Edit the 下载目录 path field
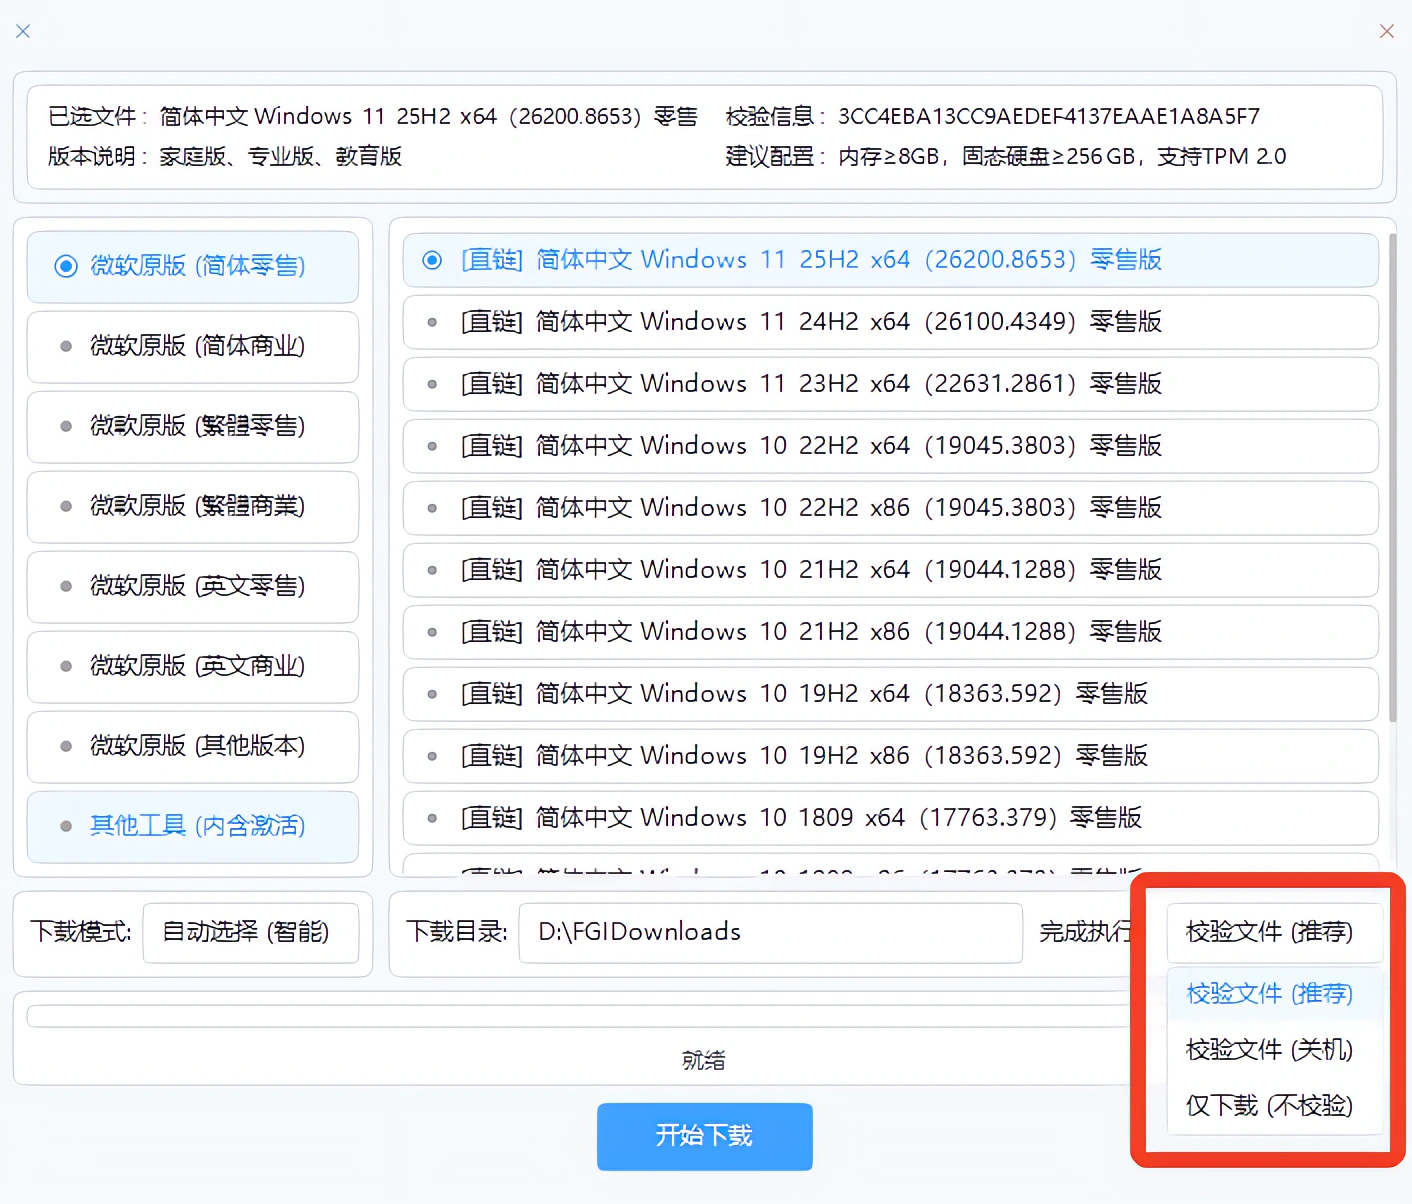Image resolution: width=1412 pixels, height=1204 pixels. pyautogui.click(x=771, y=933)
